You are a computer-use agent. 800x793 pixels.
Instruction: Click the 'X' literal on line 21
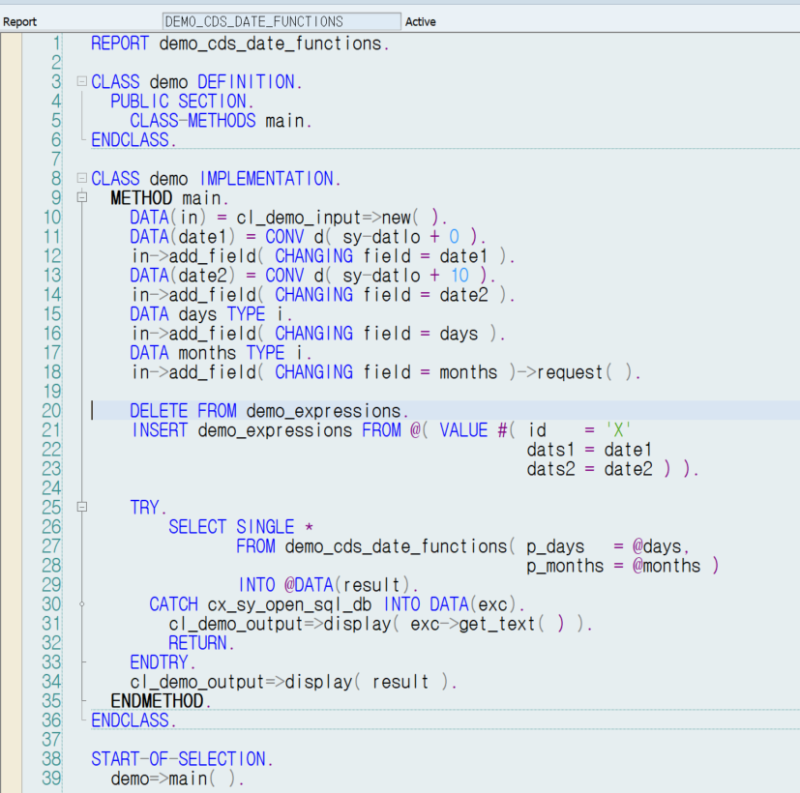coord(619,430)
